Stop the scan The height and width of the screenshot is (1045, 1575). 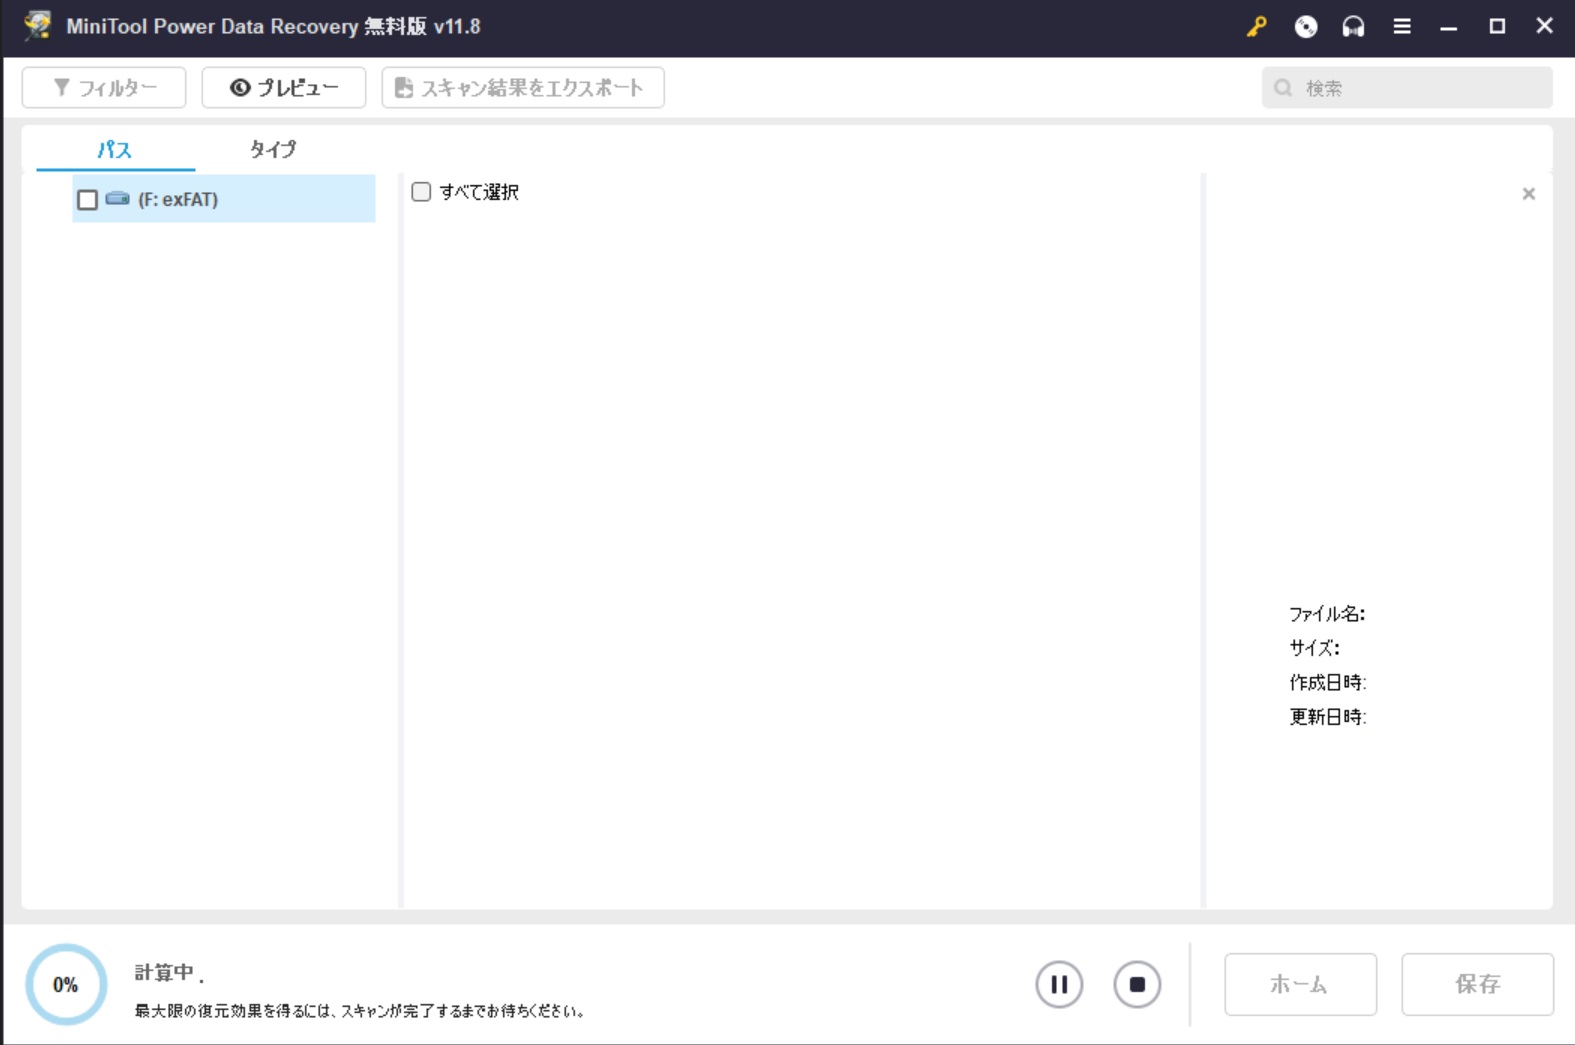[x=1137, y=984]
